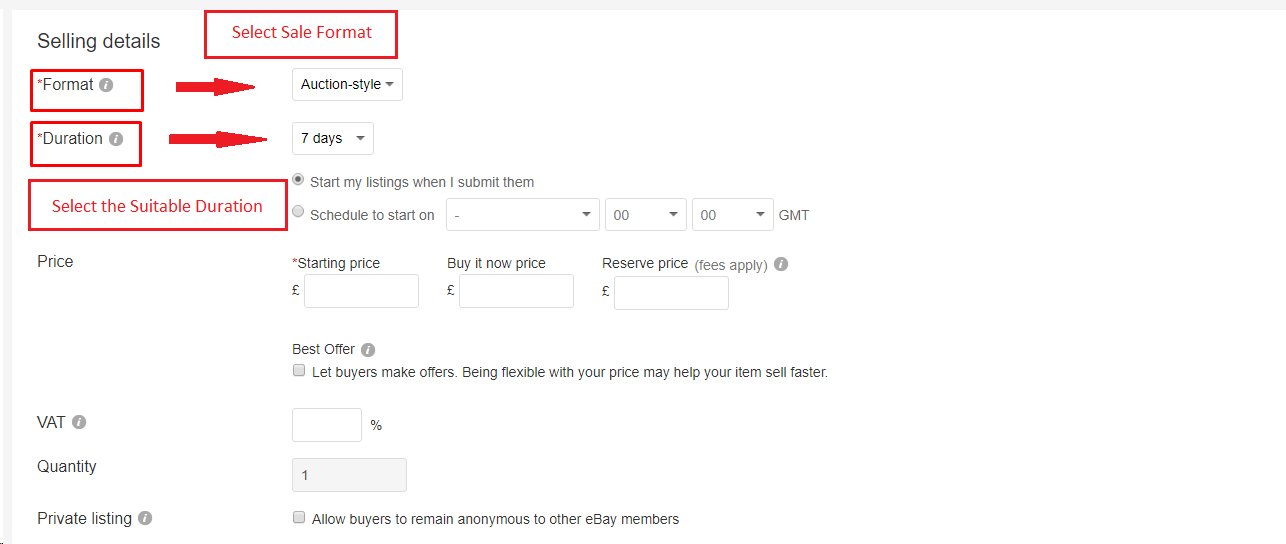Open the Auction-style format dropdown
1286x544 pixels.
coord(347,85)
